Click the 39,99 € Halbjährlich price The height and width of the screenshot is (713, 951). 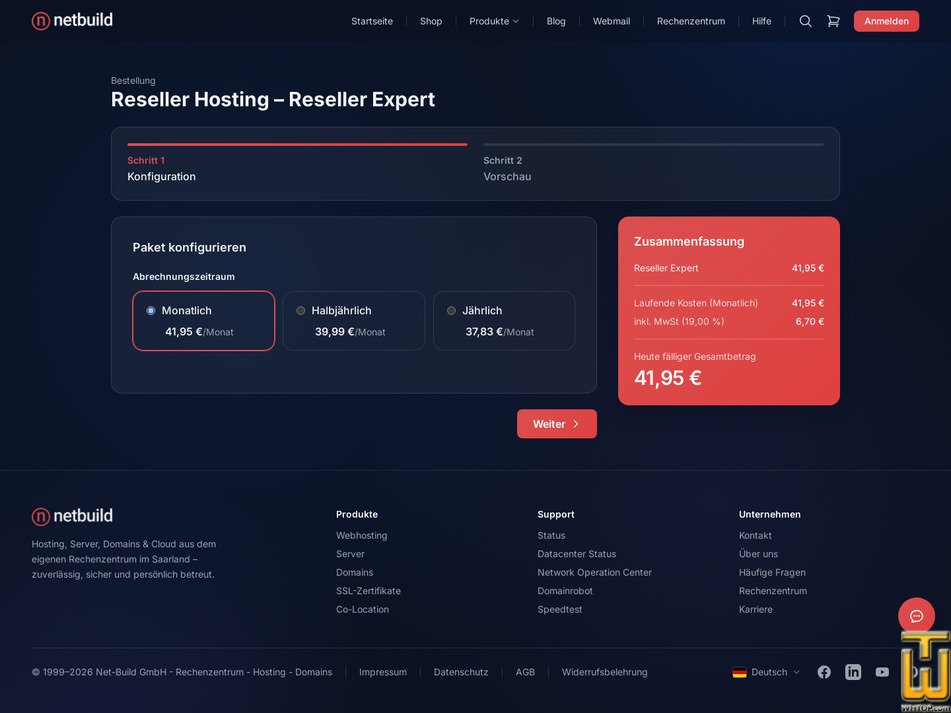(x=334, y=332)
